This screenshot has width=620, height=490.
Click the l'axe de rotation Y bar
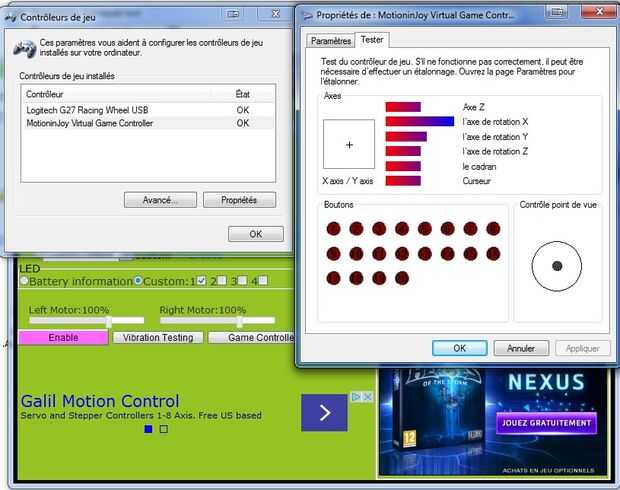pyautogui.click(x=406, y=136)
